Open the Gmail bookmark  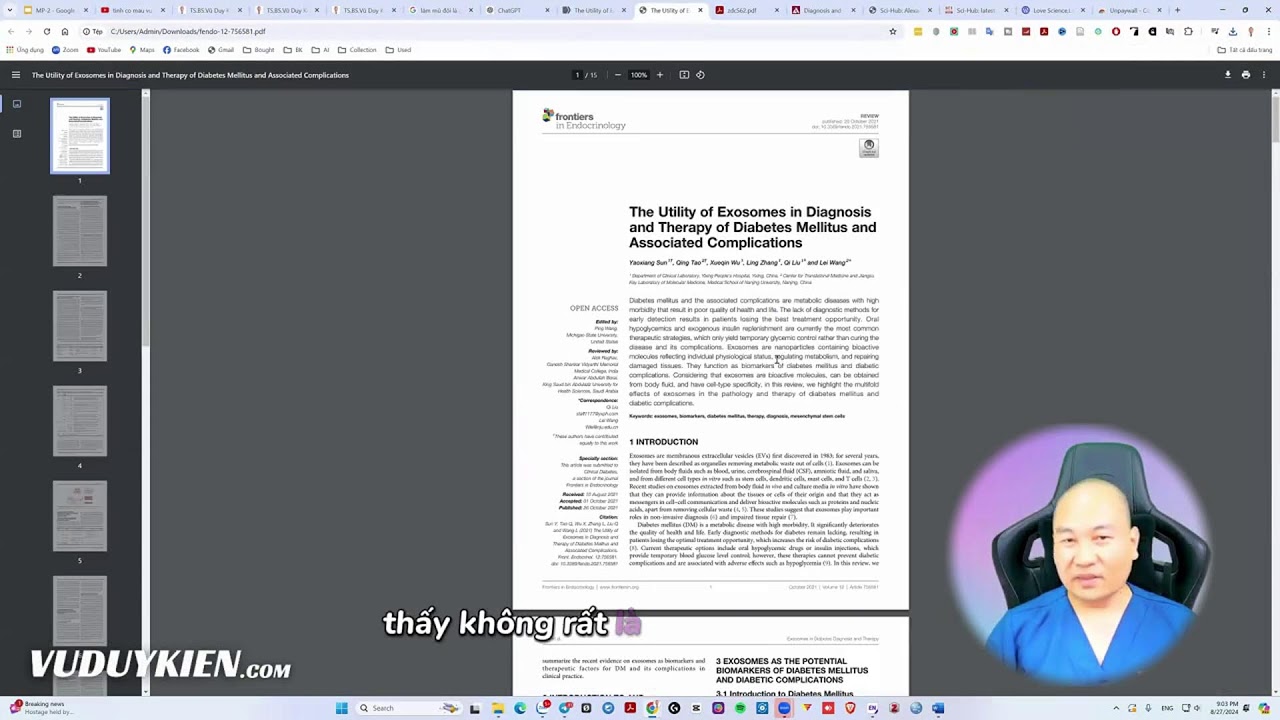pyautogui.click(x=221, y=50)
